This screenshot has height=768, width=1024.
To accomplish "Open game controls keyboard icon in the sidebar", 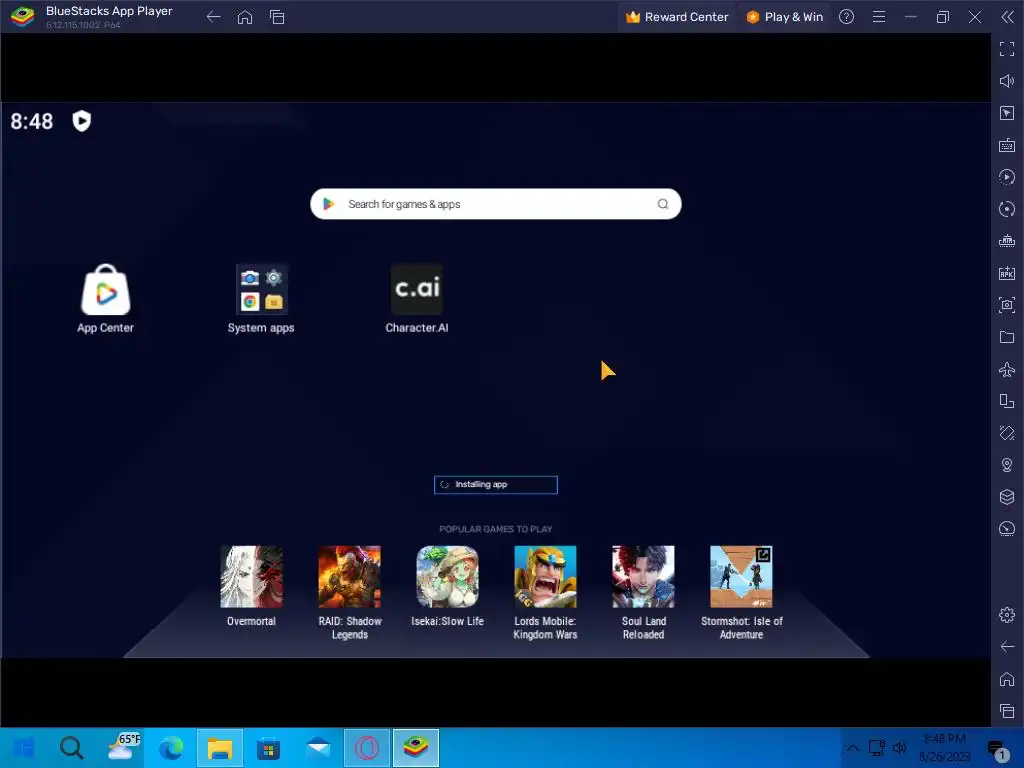I will [1007, 145].
